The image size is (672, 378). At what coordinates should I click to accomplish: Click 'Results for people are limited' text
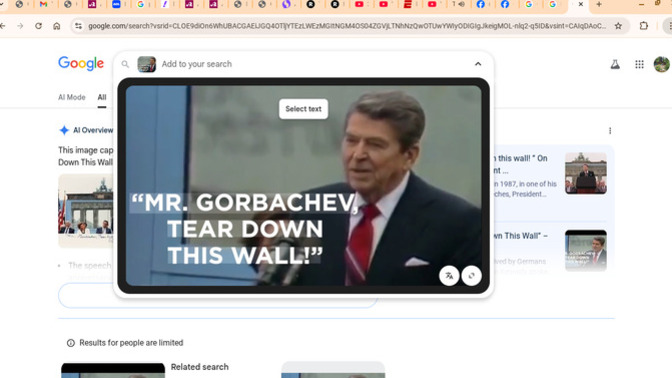pyautogui.click(x=131, y=343)
